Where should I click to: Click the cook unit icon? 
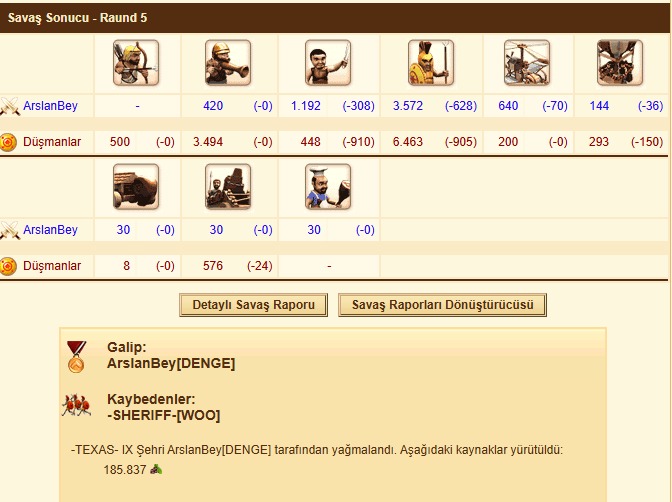[x=328, y=186]
